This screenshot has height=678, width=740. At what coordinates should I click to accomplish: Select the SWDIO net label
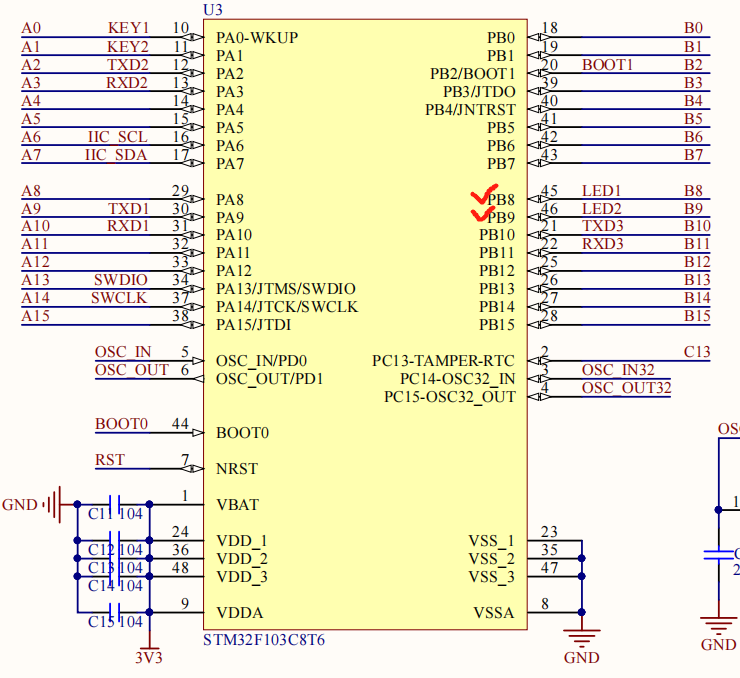coord(121,280)
